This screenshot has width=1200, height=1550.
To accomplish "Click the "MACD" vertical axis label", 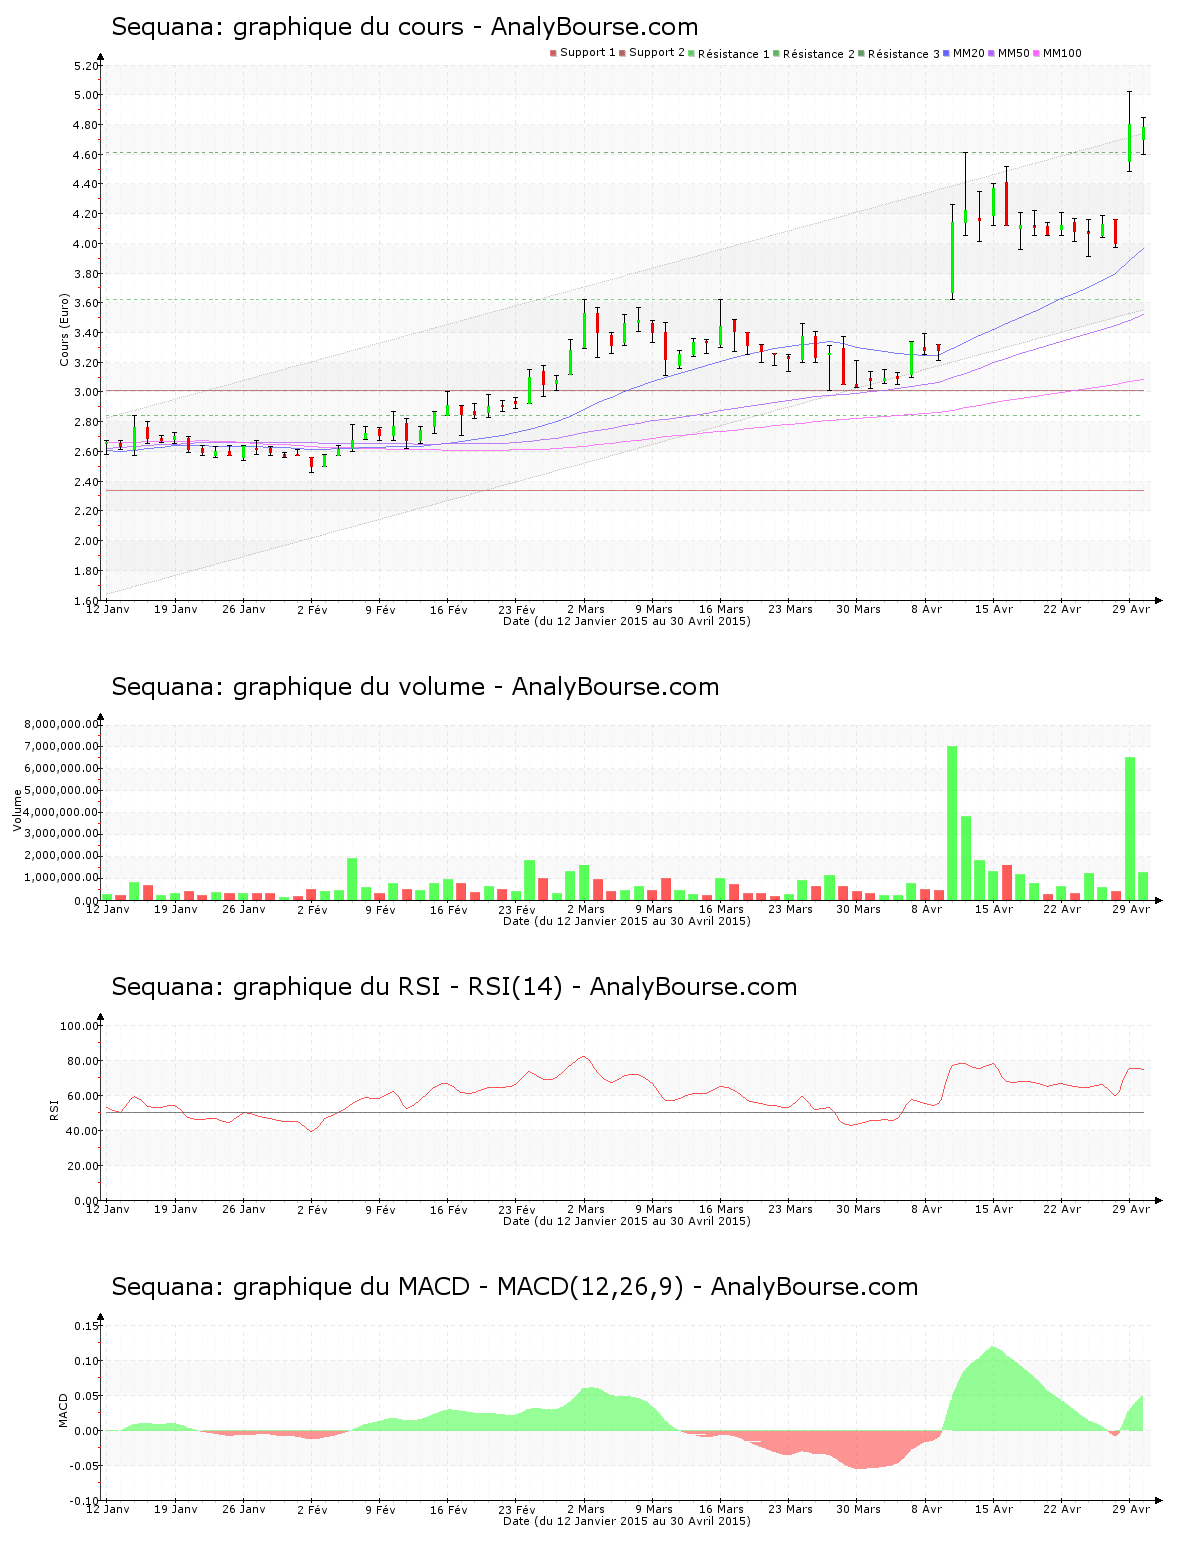I will pos(64,1410).
